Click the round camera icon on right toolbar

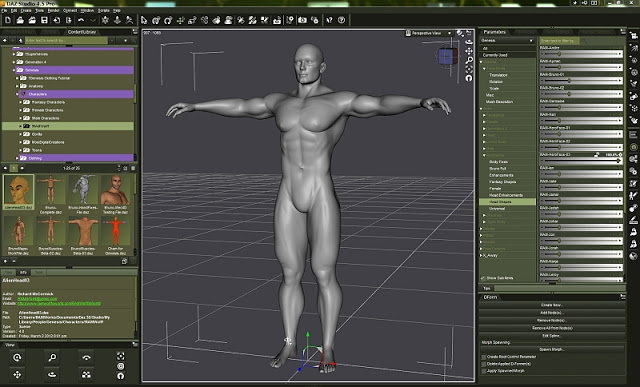(x=633, y=147)
